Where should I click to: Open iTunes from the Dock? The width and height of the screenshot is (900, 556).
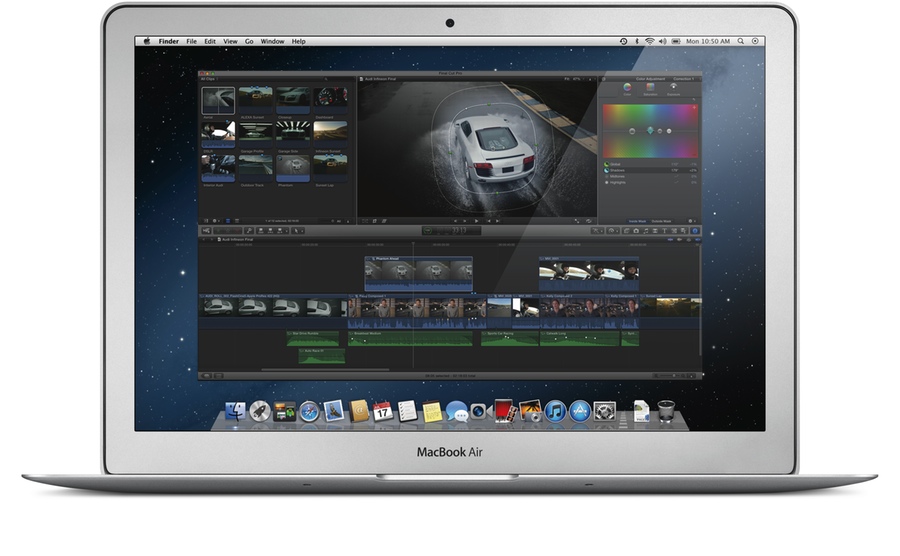click(554, 410)
